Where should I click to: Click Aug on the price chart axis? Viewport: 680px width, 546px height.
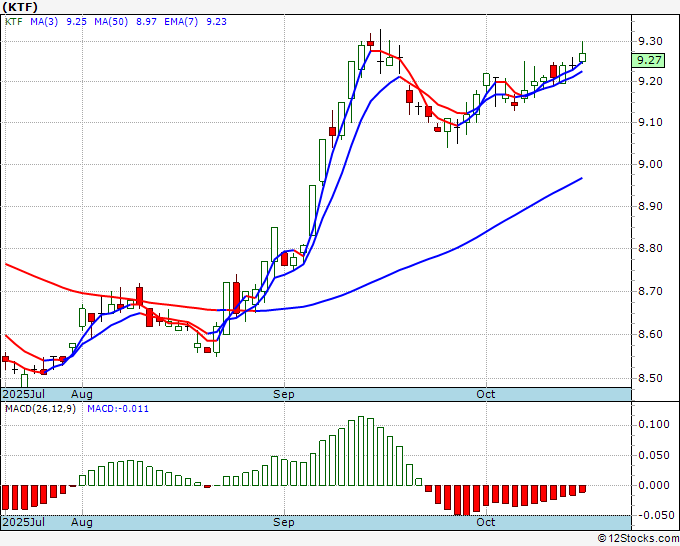pos(82,394)
